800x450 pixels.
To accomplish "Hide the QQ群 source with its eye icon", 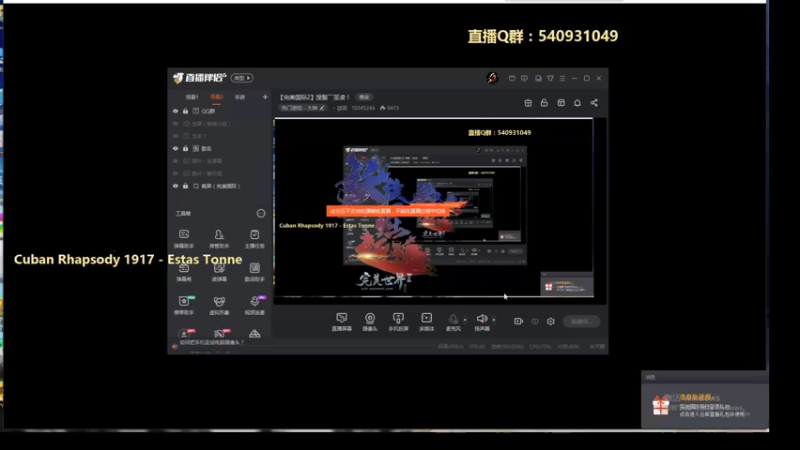I will pos(176,111).
